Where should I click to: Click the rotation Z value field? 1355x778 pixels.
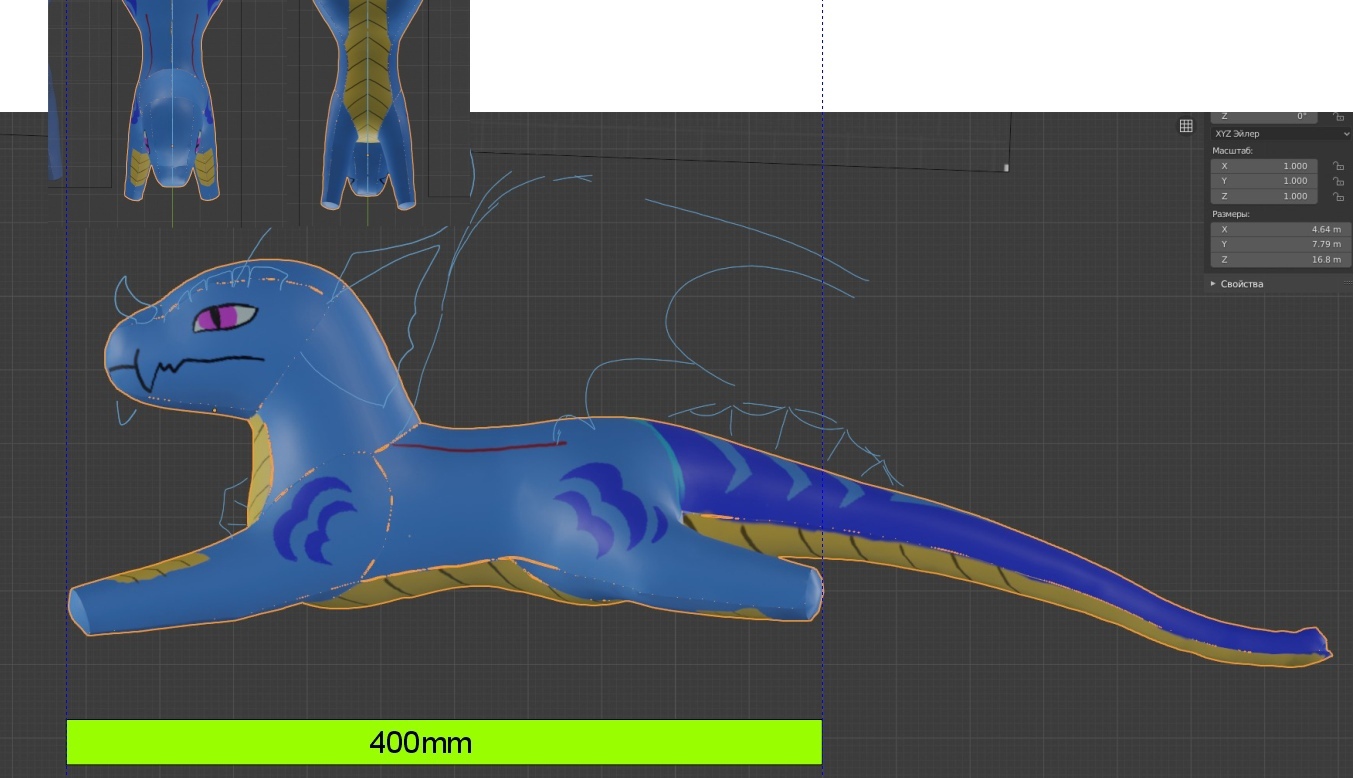pos(1265,117)
